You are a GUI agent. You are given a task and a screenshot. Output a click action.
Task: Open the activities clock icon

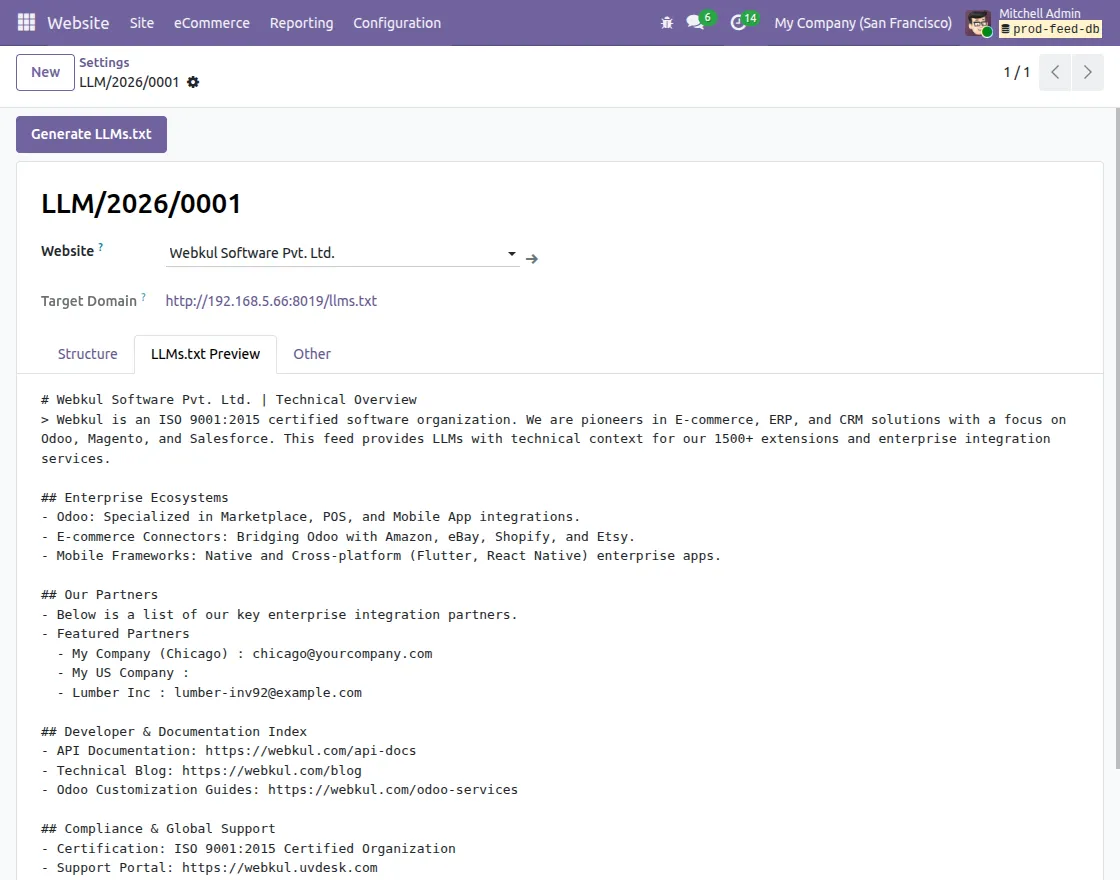pyautogui.click(x=738, y=23)
